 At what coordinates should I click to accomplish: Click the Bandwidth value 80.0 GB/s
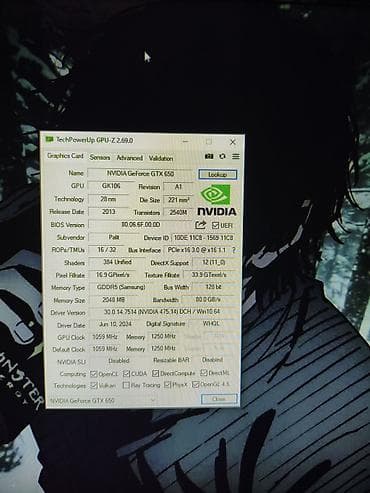[x=208, y=300]
